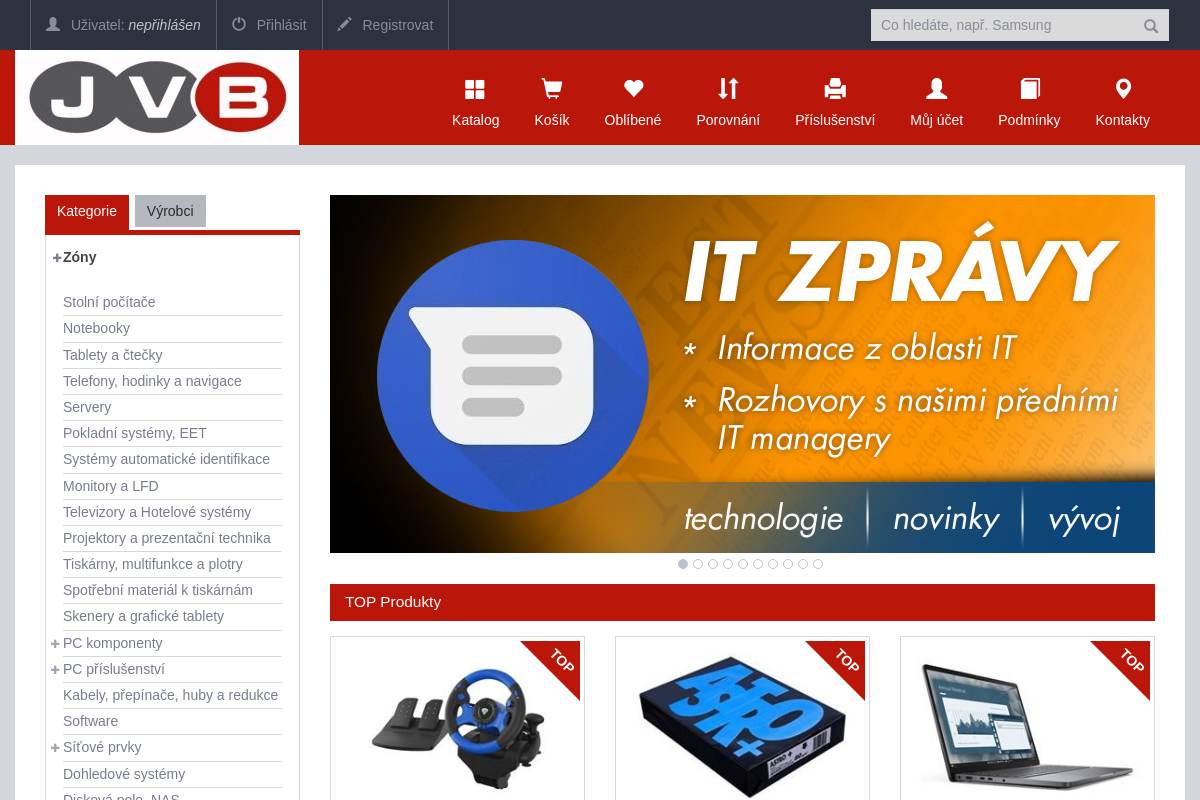
Task: Open the Notebooky category
Action: (96, 328)
